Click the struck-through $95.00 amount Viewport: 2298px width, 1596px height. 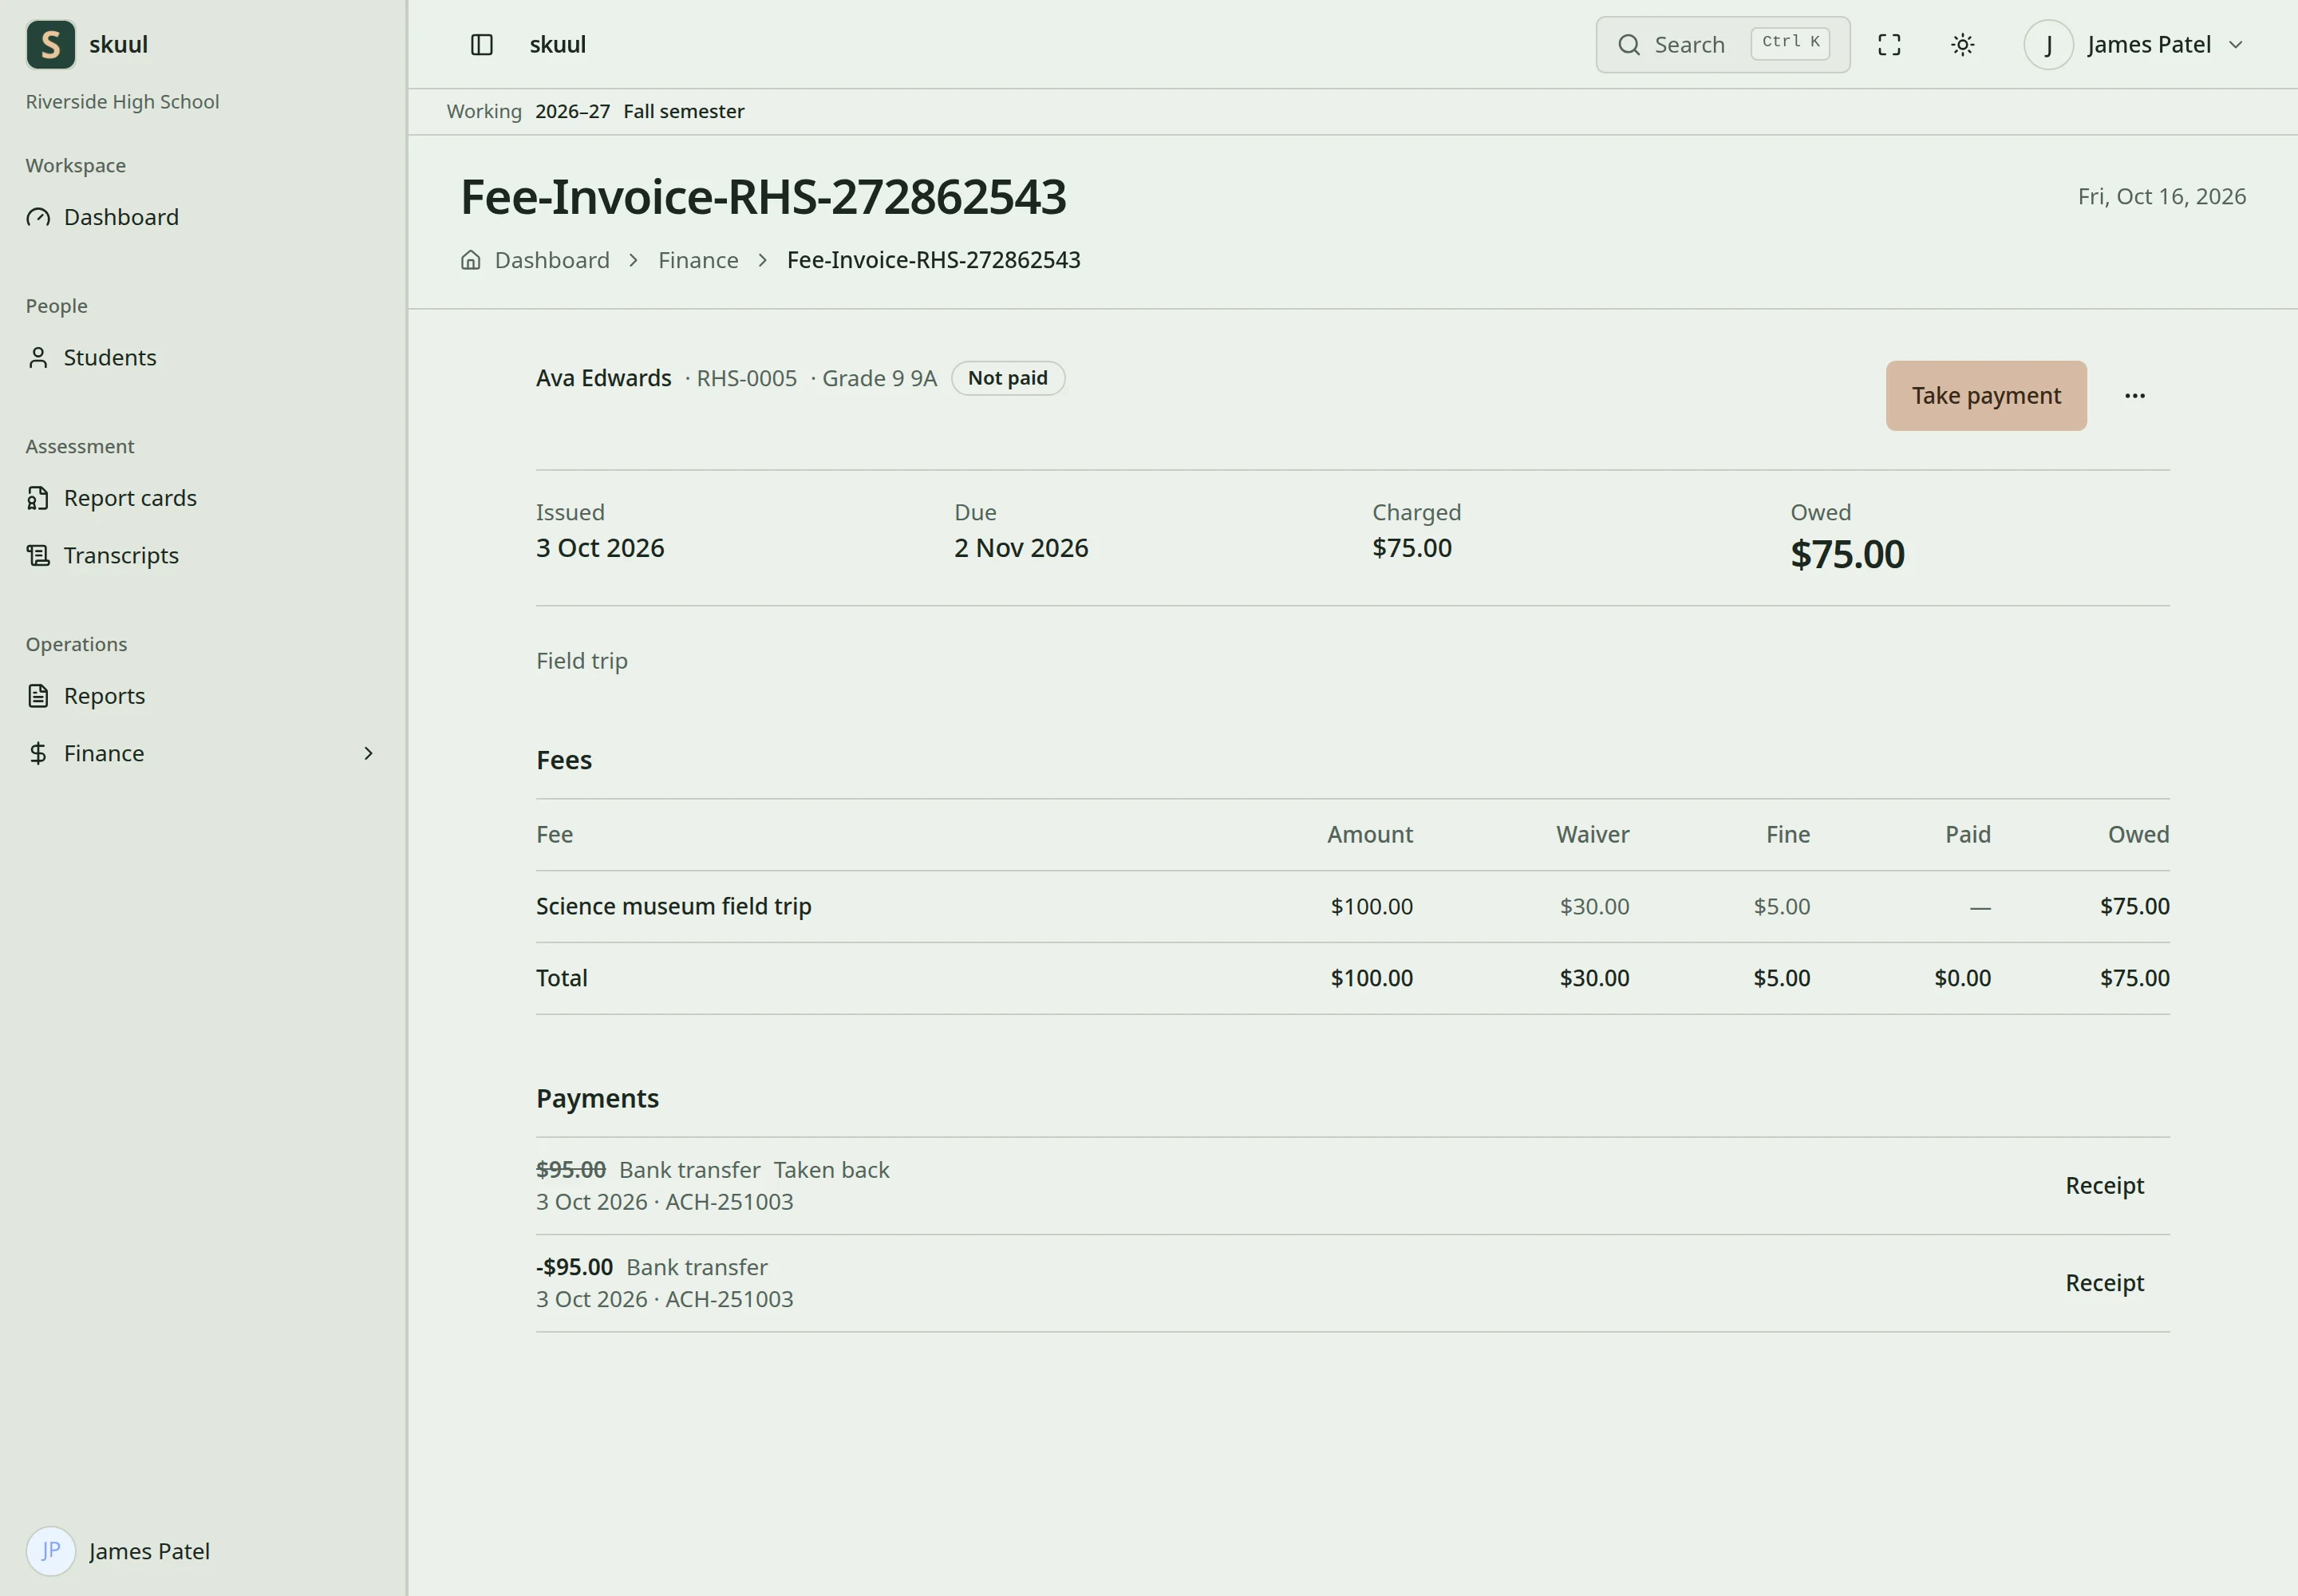[x=570, y=1170]
